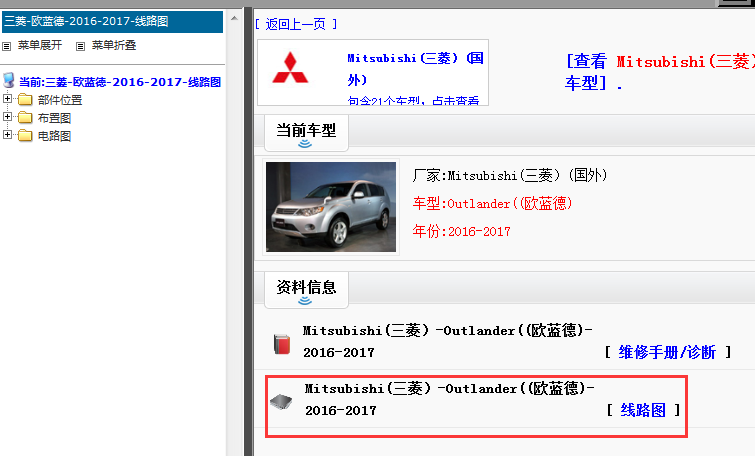Viewport: 755px width, 456px height.
Task: Click the Outlander 2016-2017 title in 线路图 row
Action: 449,399
